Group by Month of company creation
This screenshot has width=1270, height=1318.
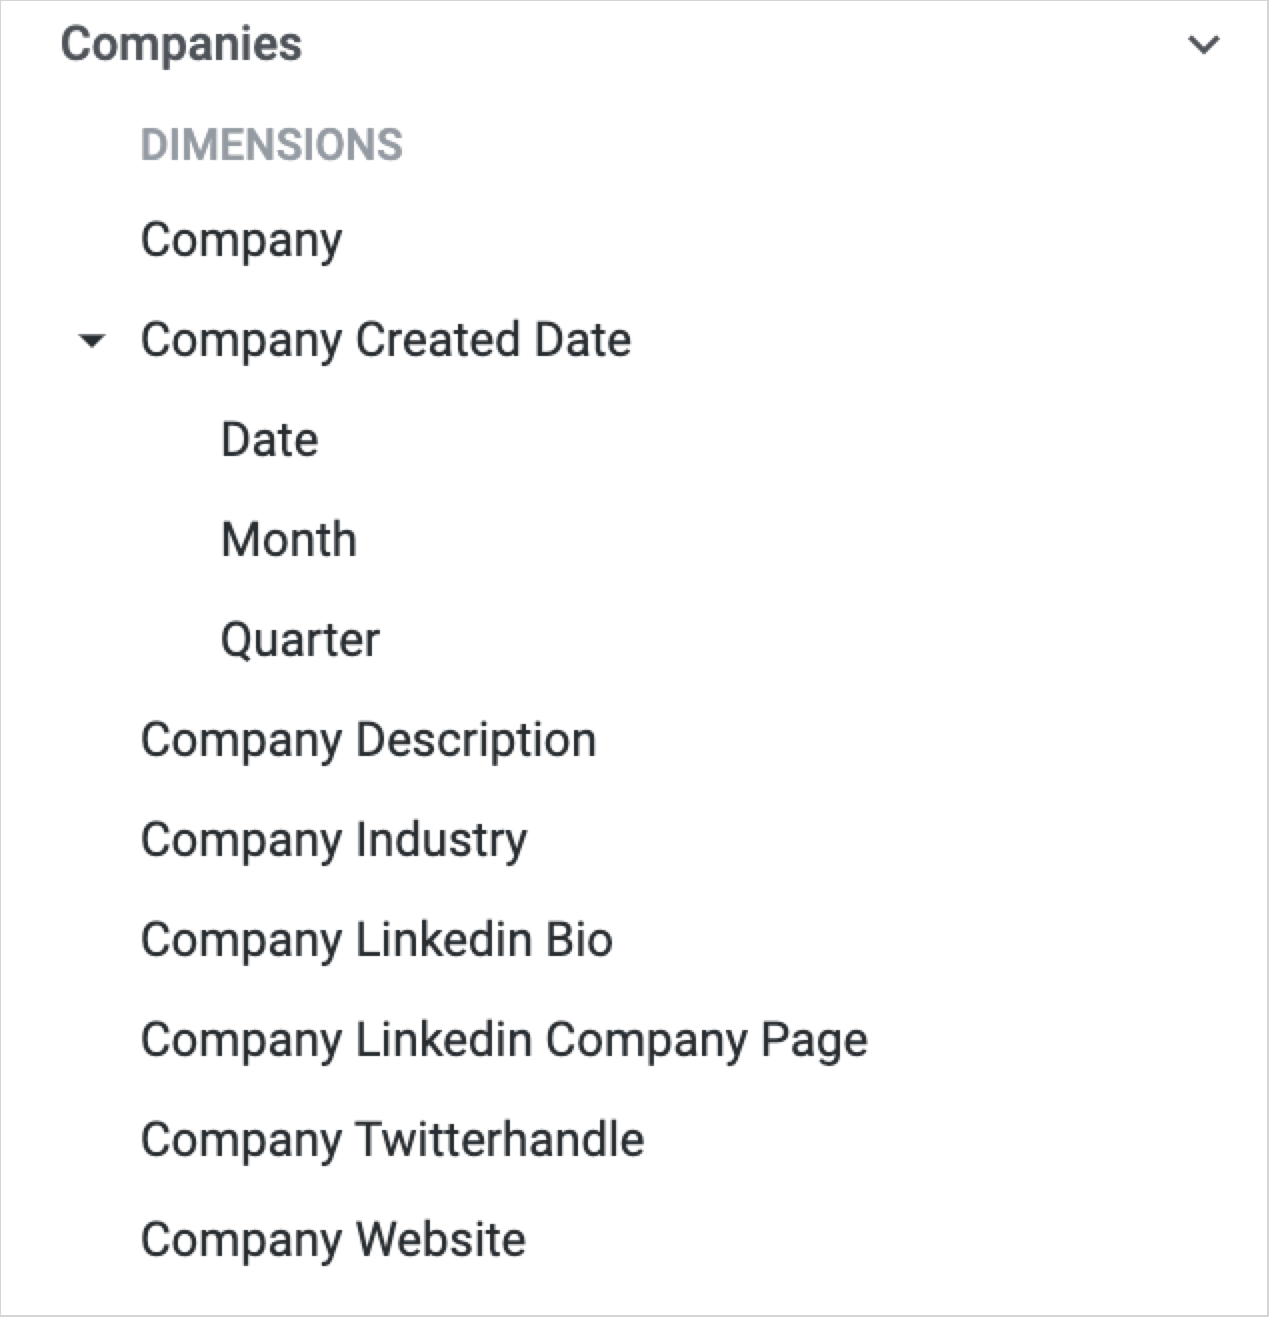click(x=288, y=540)
